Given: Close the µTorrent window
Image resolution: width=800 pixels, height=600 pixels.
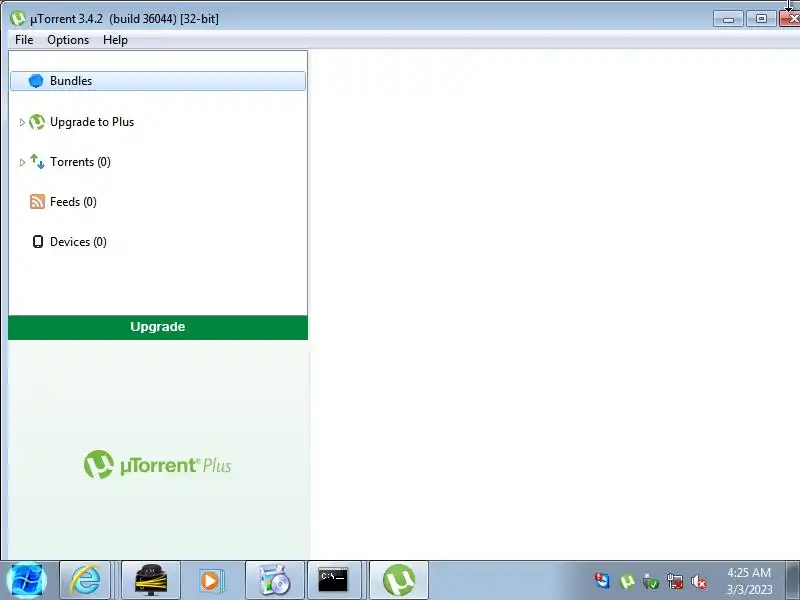Looking at the screenshot, I should pyautogui.click(x=790, y=19).
